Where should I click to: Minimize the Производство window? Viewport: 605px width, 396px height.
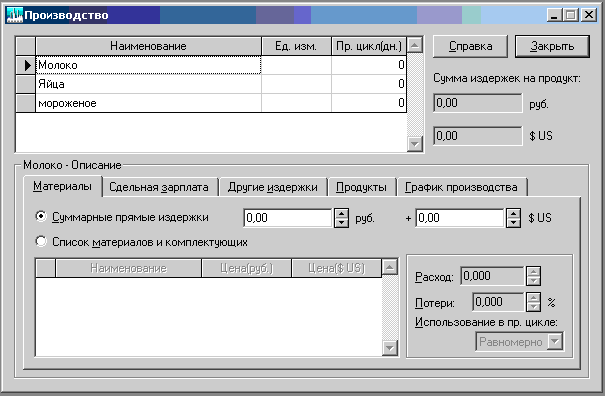pyautogui.click(x=554, y=15)
